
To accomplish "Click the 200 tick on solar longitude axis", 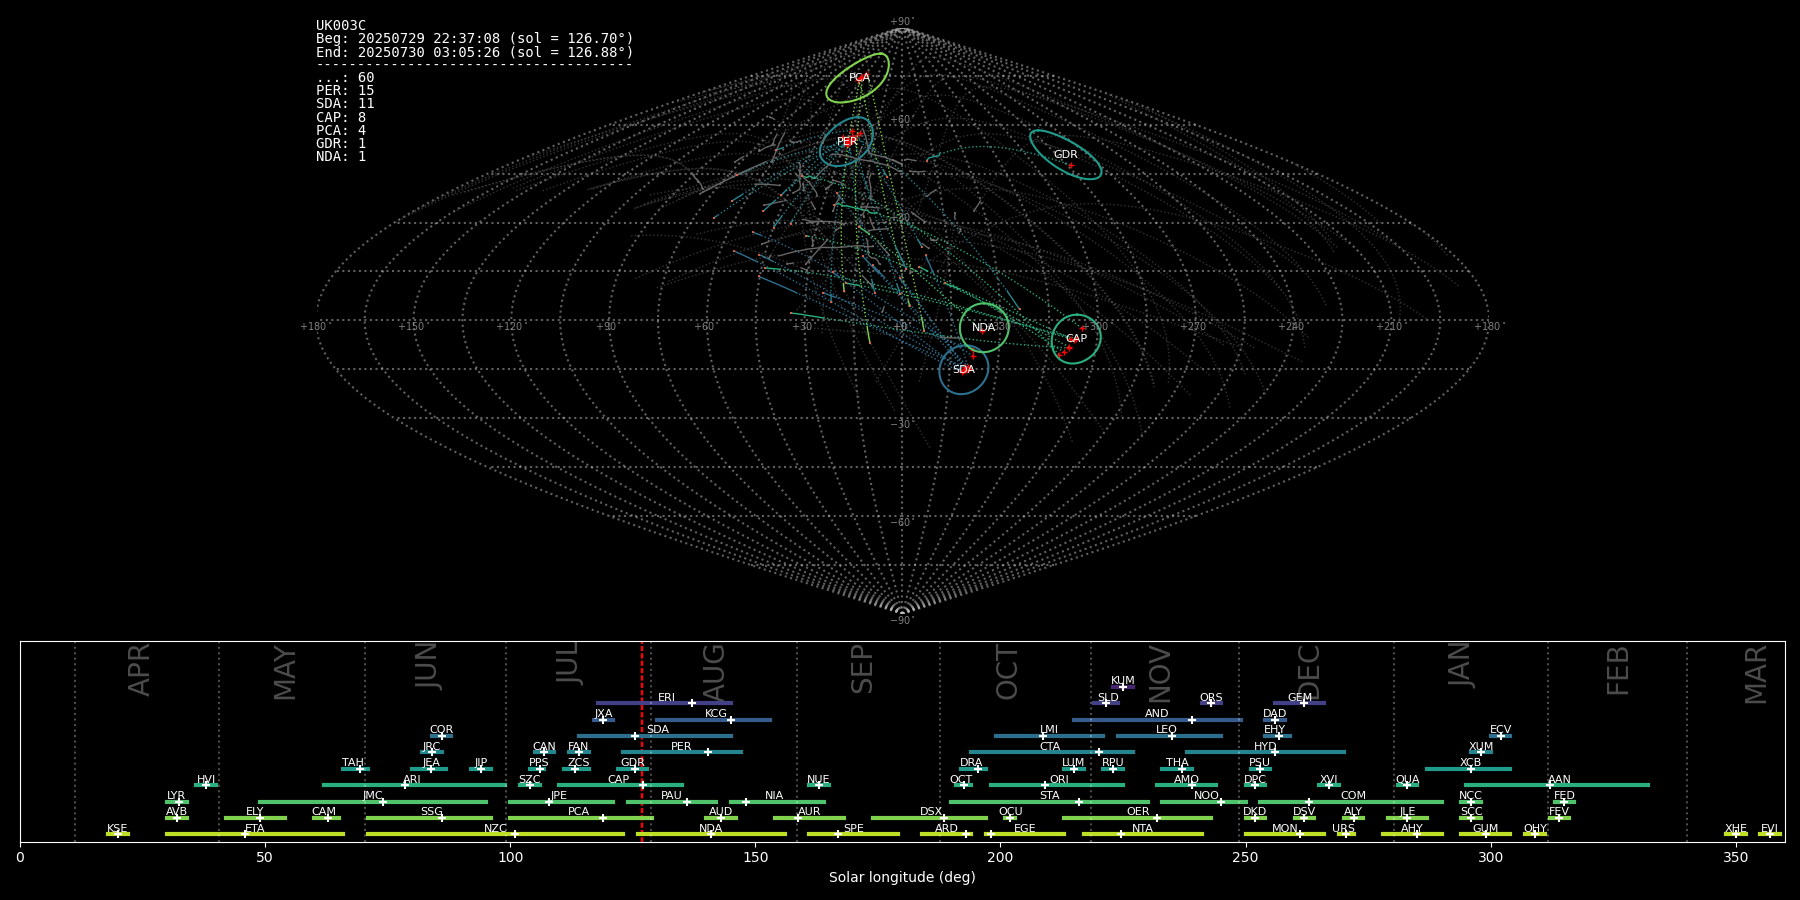I will point(1000,857).
